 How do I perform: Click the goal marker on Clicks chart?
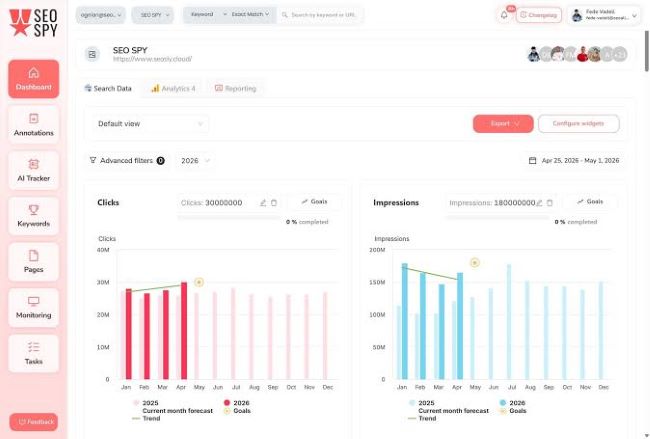pos(199,282)
